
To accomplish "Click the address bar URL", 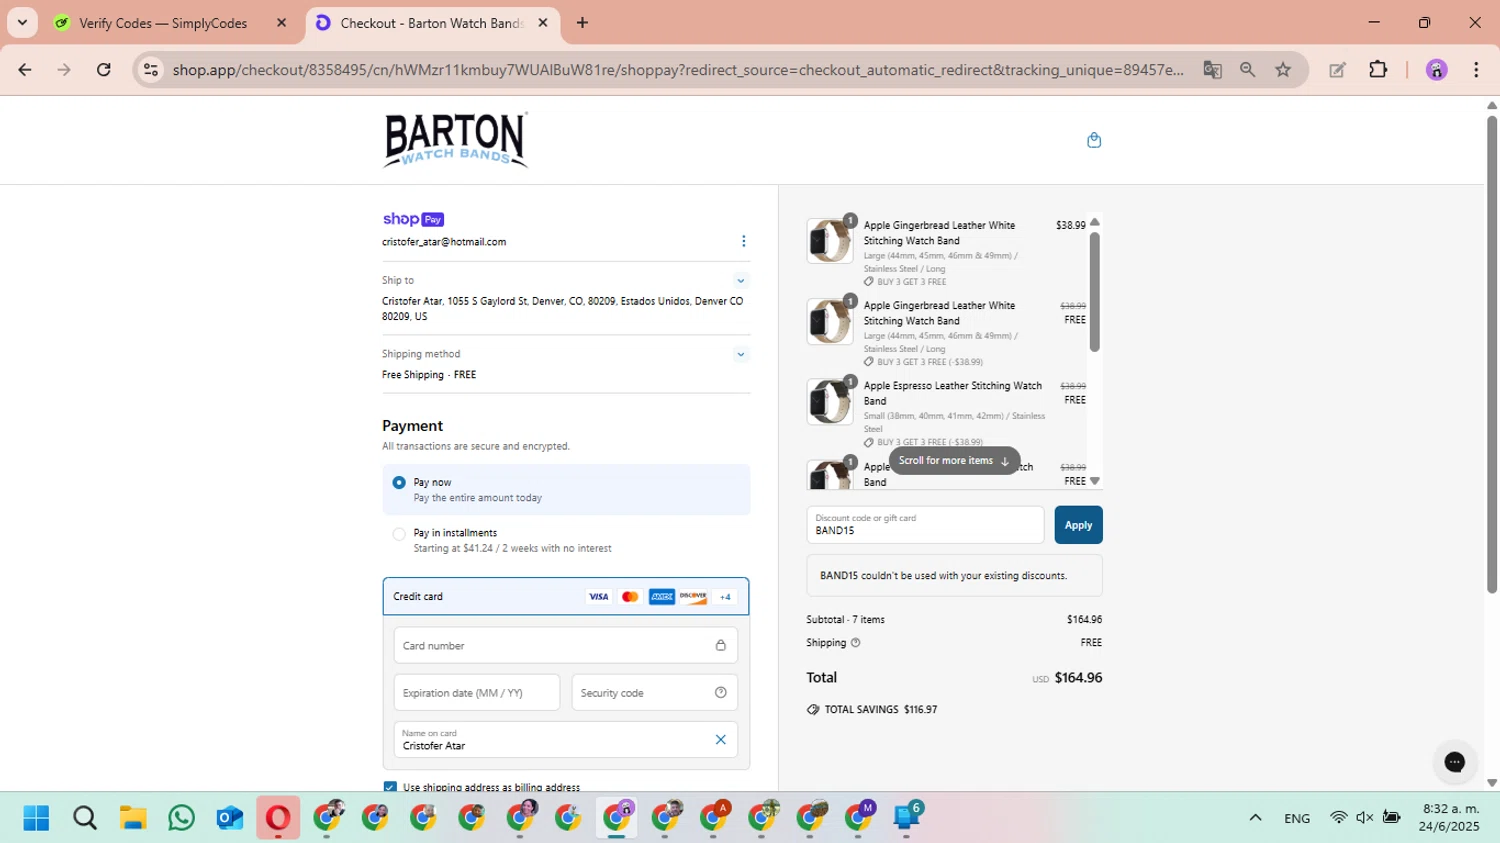I will click(678, 70).
